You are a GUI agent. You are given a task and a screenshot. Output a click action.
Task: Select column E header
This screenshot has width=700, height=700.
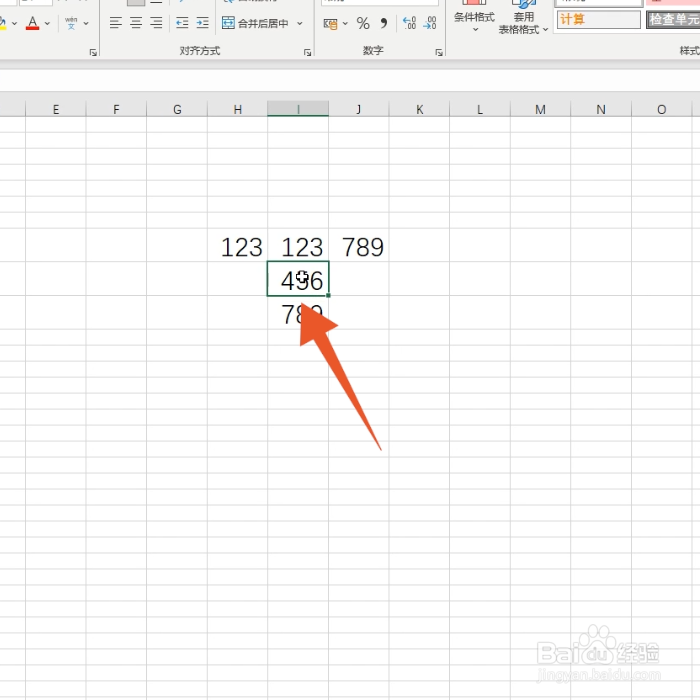pos(56,109)
